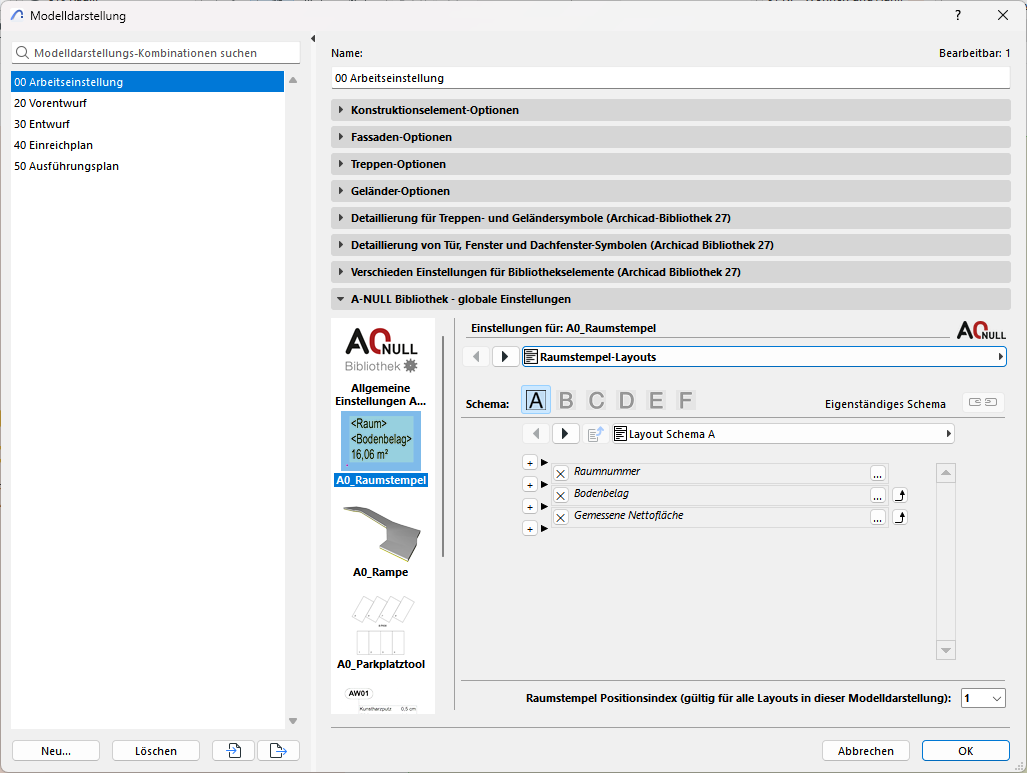Remove the Gemessene Nettofläche row with X
The image size is (1027, 773).
coord(561,518)
